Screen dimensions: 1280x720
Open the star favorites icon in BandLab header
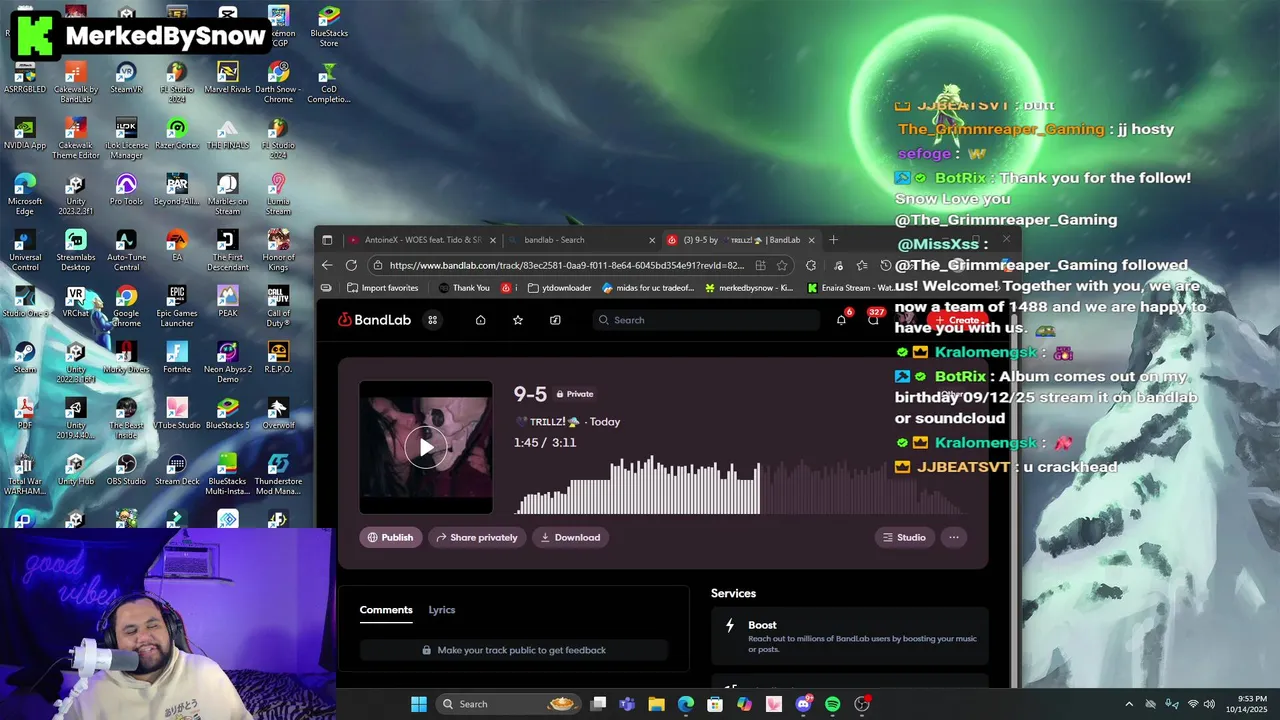coord(518,320)
